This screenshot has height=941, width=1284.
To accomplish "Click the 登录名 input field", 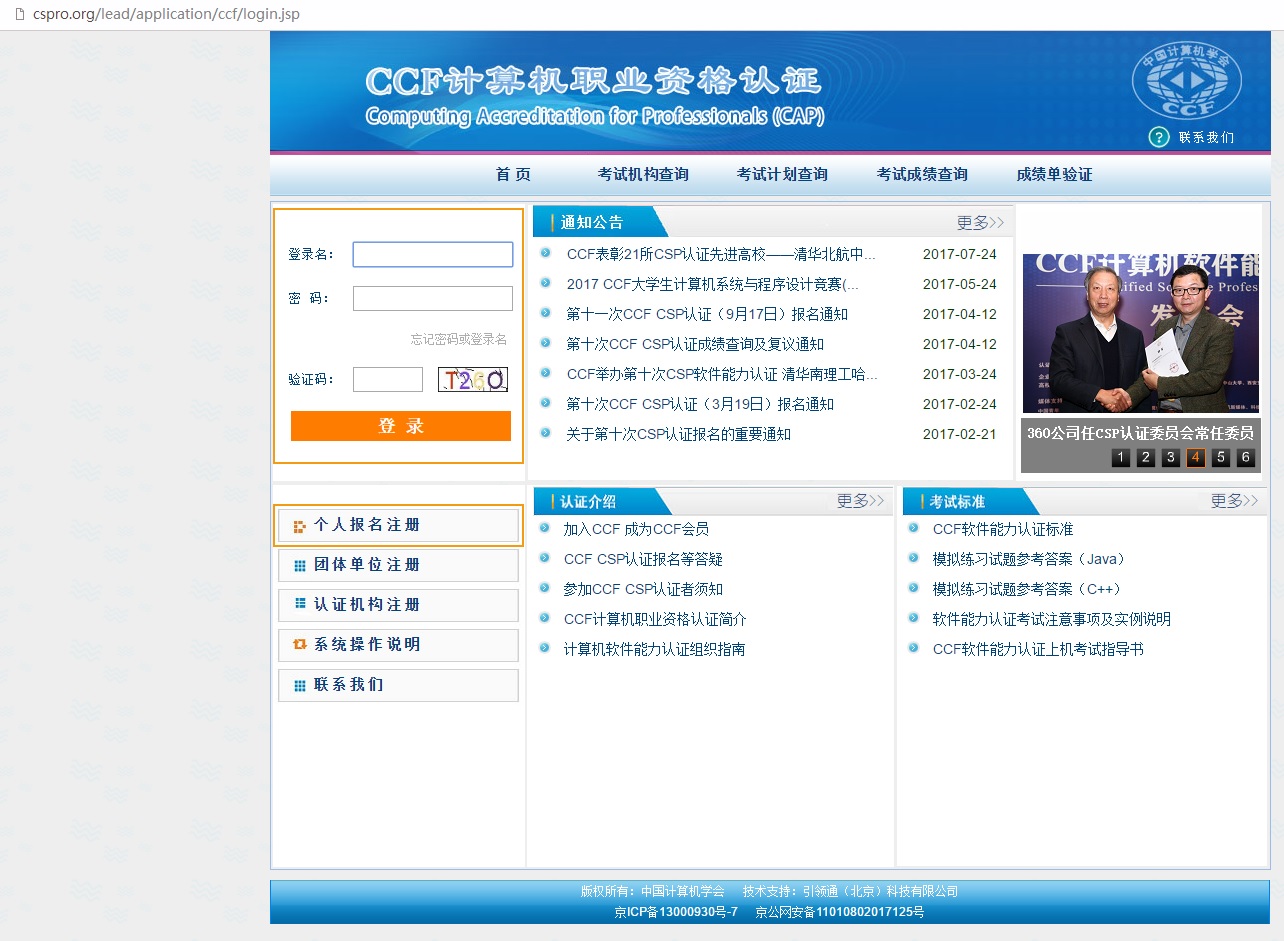I will coord(432,254).
